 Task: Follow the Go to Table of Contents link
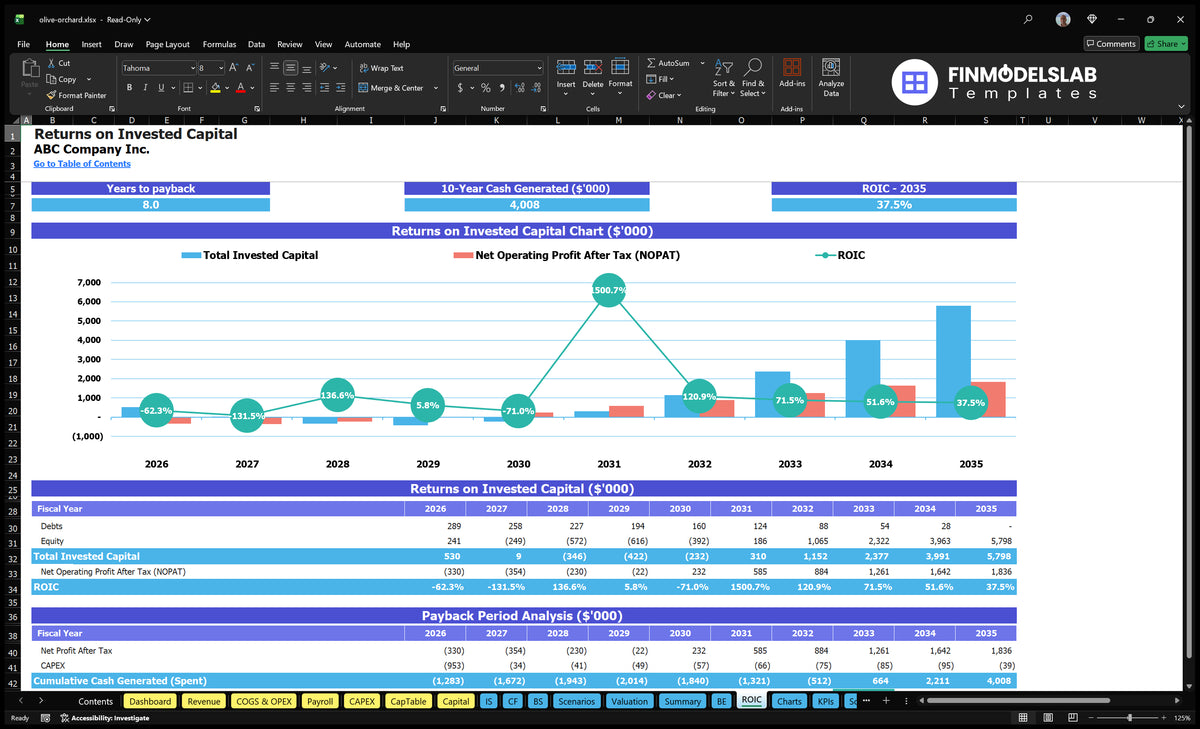coord(82,164)
